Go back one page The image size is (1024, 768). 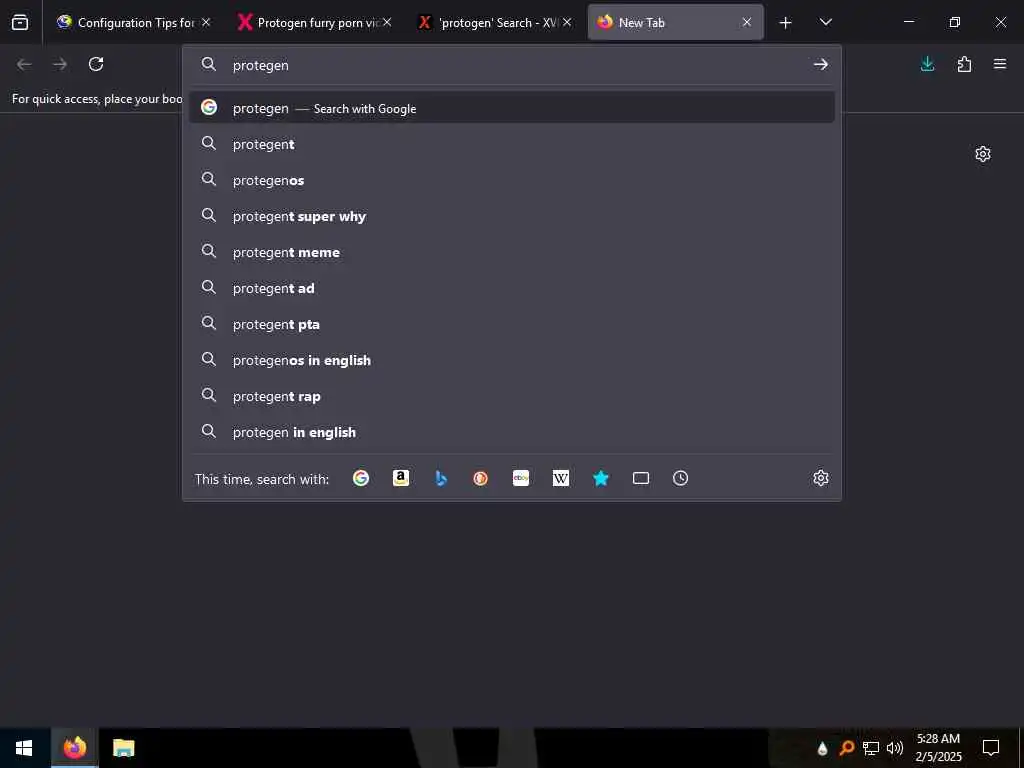point(24,64)
